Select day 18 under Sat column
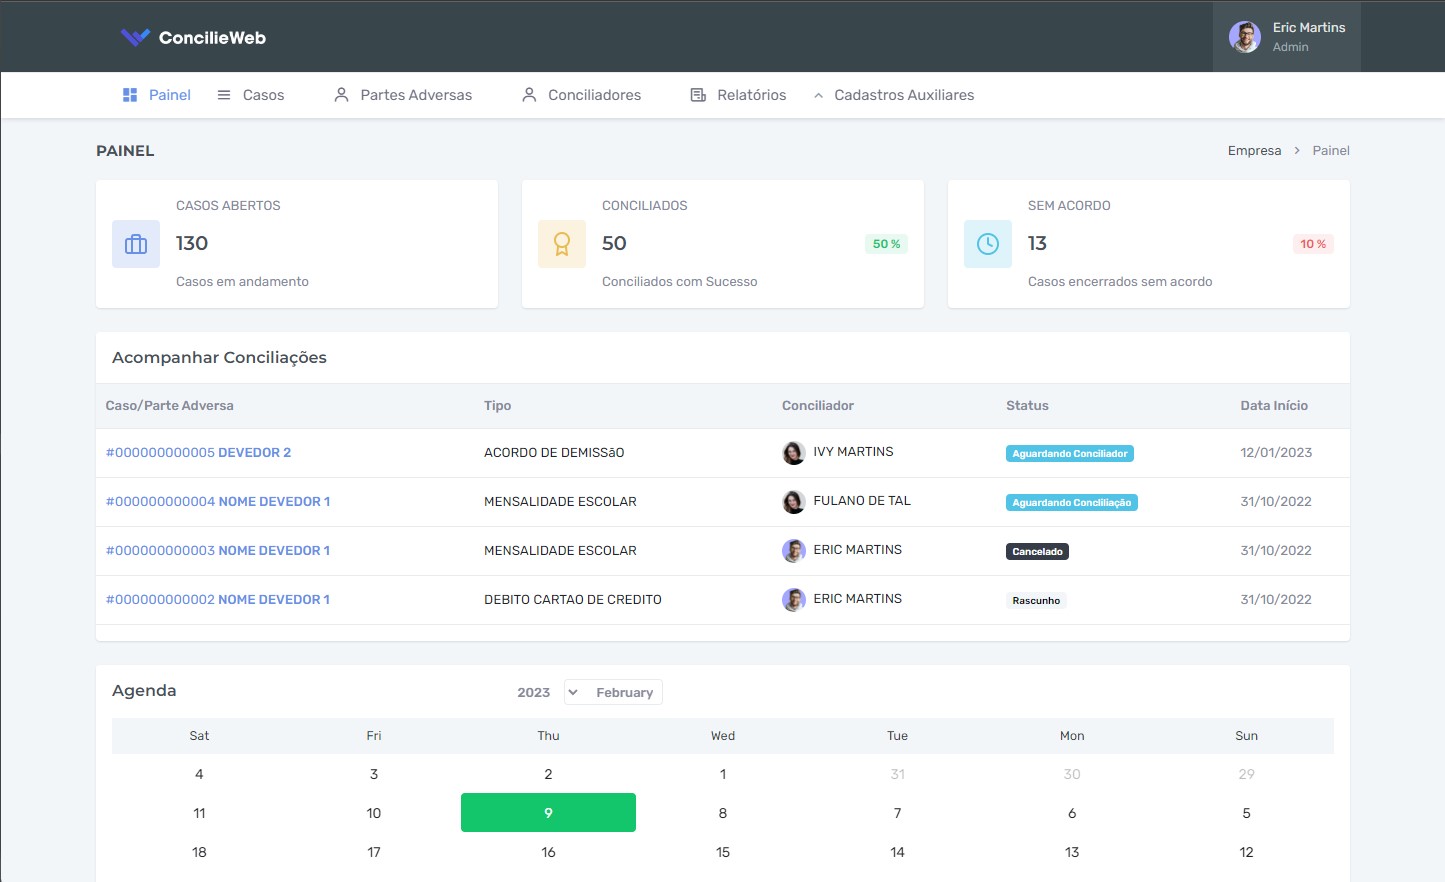Image resolution: width=1445 pixels, height=882 pixels. tap(199, 852)
